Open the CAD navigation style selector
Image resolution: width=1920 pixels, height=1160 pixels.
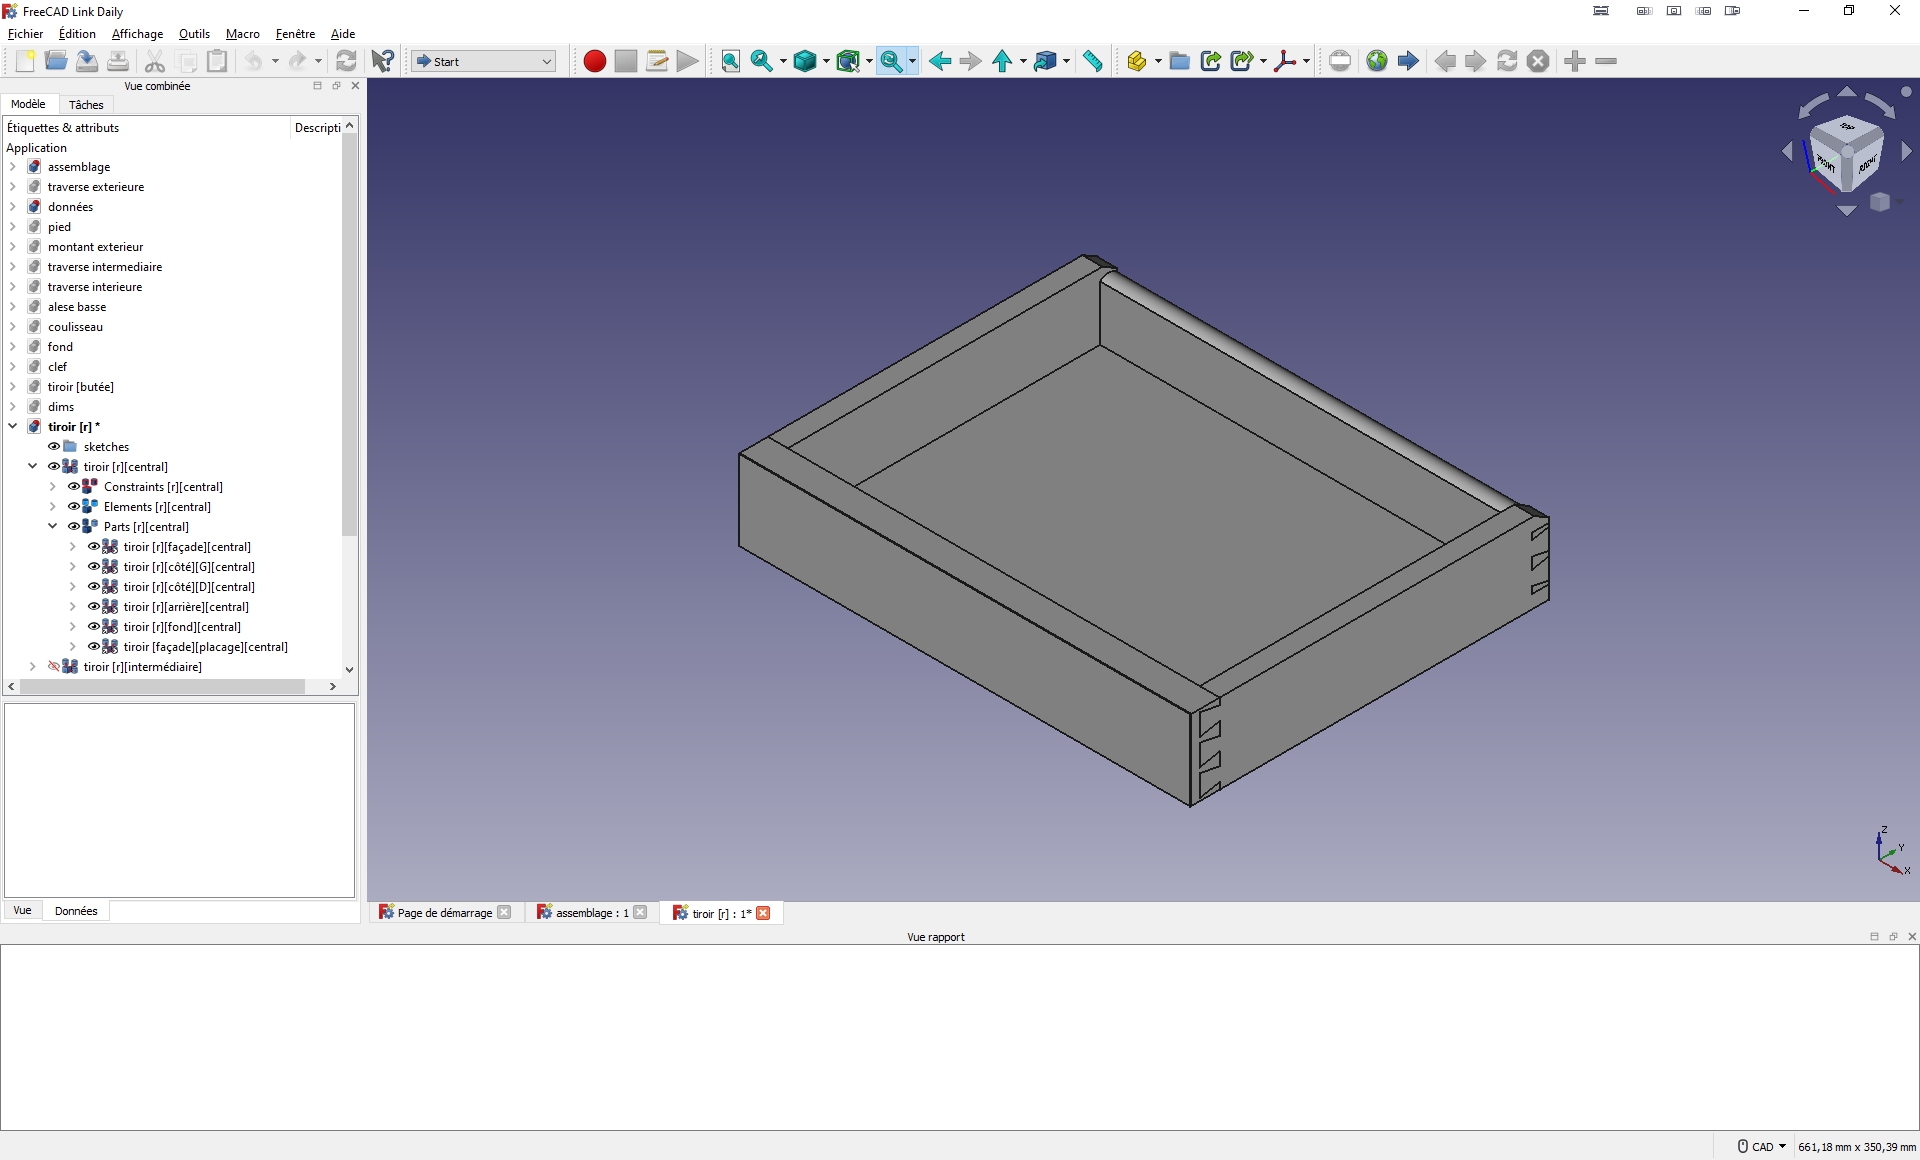pyautogui.click(x=1762, y=1146)
